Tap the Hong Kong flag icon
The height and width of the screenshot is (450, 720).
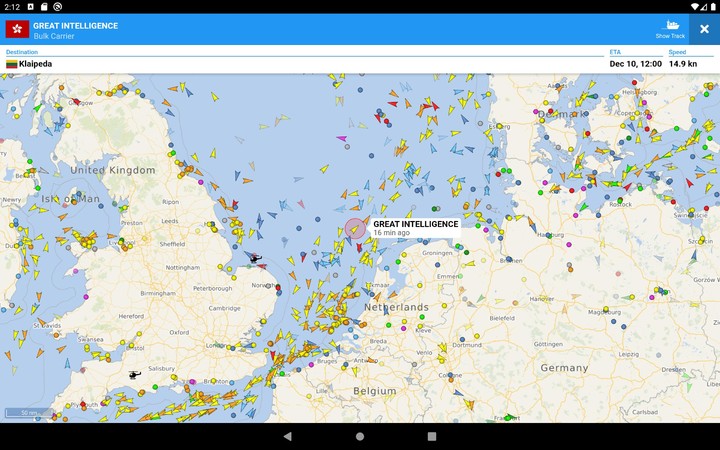17,29
